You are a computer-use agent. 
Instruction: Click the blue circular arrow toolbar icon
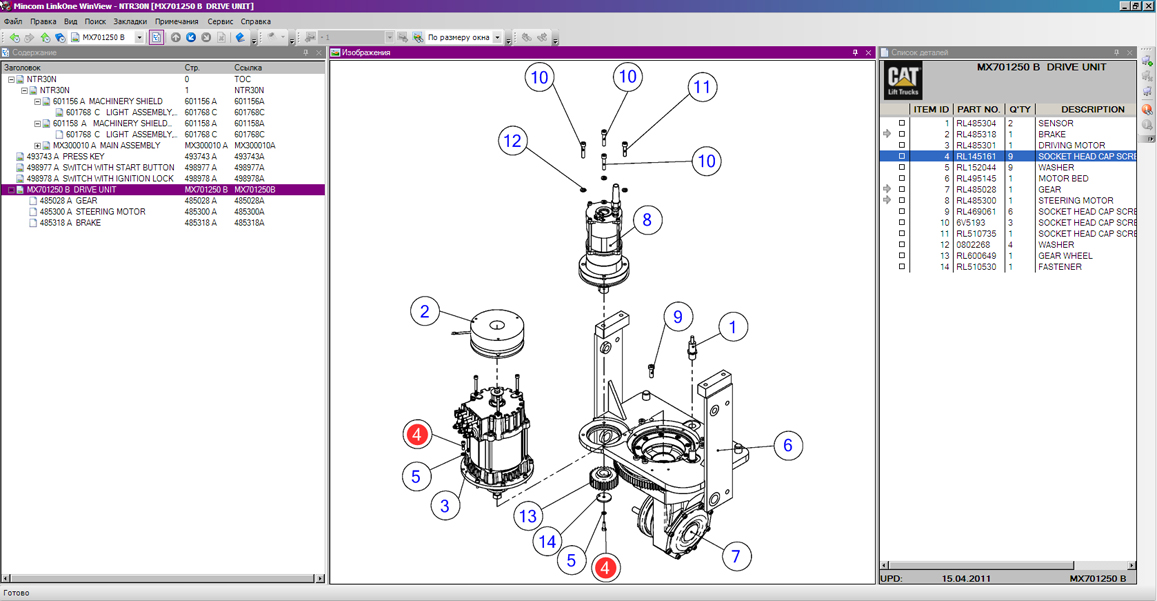click(191, 38)
